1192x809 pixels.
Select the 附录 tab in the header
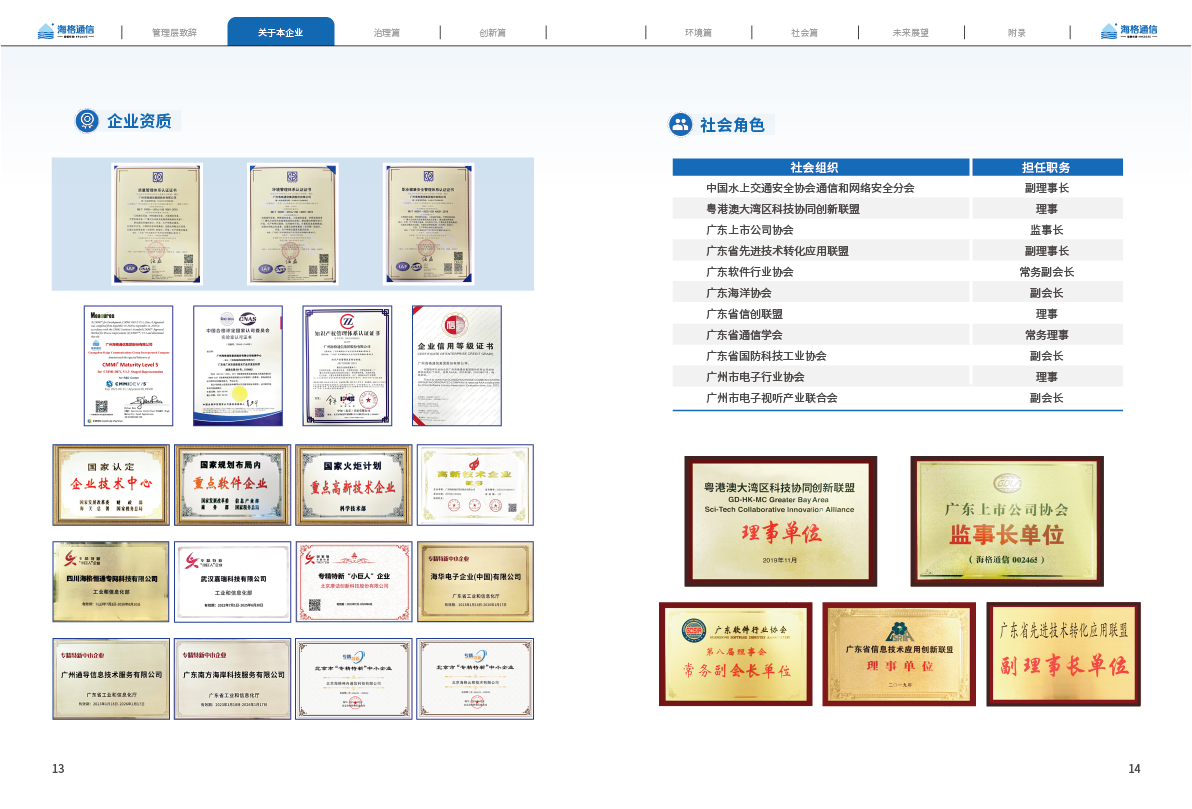1017,33
